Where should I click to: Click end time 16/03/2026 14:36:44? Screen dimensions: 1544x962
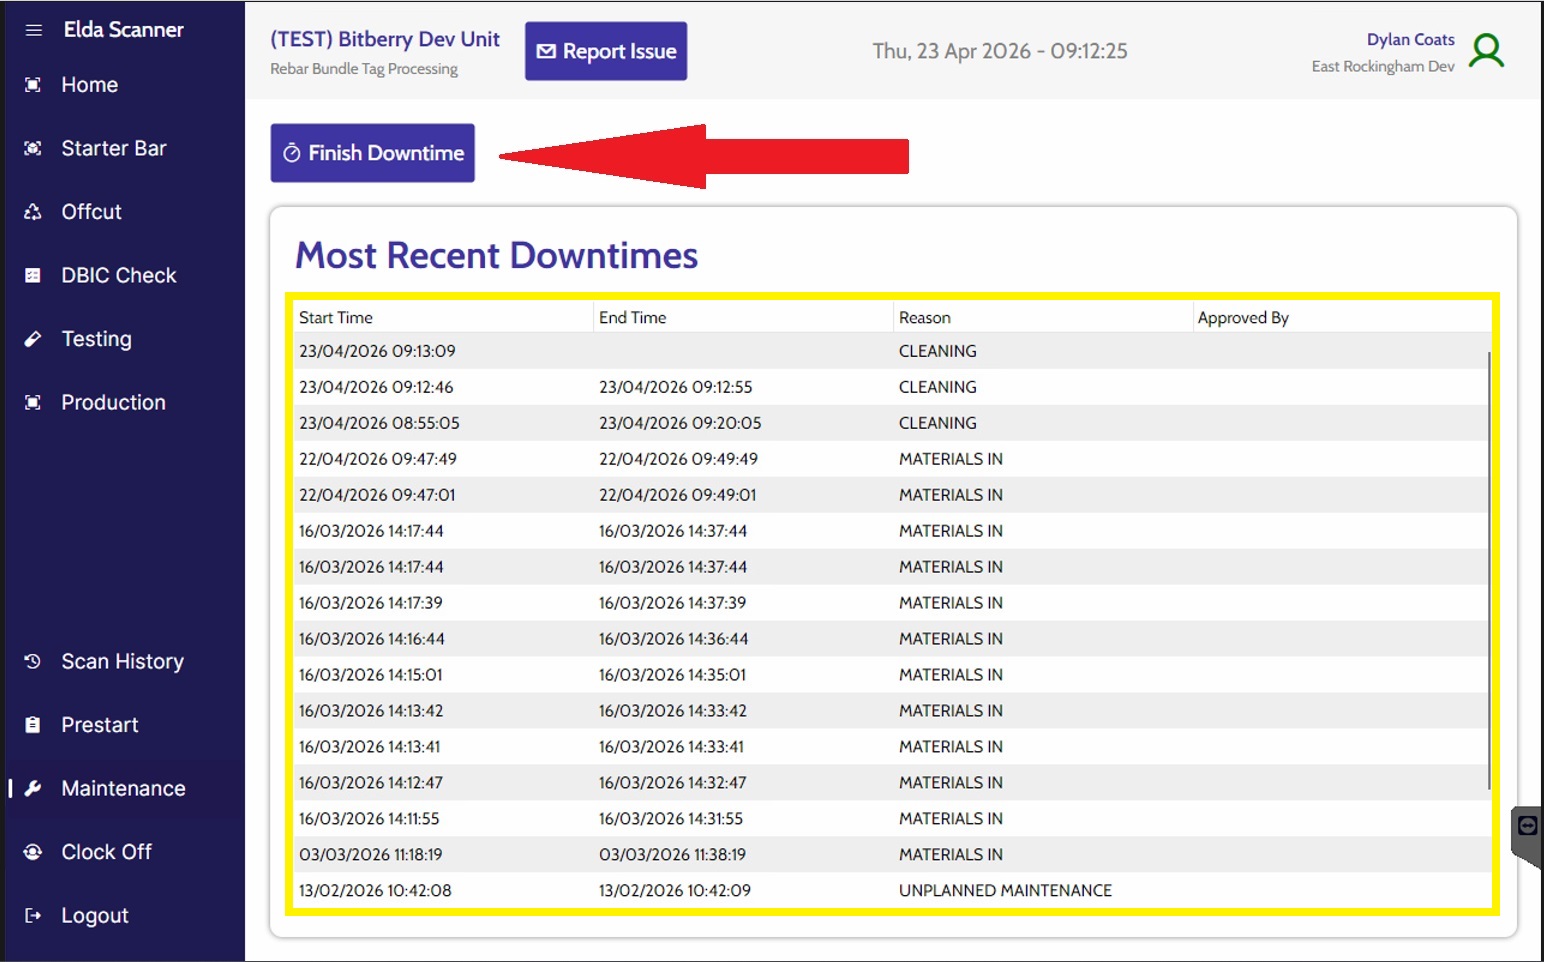pyautogui.click(x=674, y=639)
